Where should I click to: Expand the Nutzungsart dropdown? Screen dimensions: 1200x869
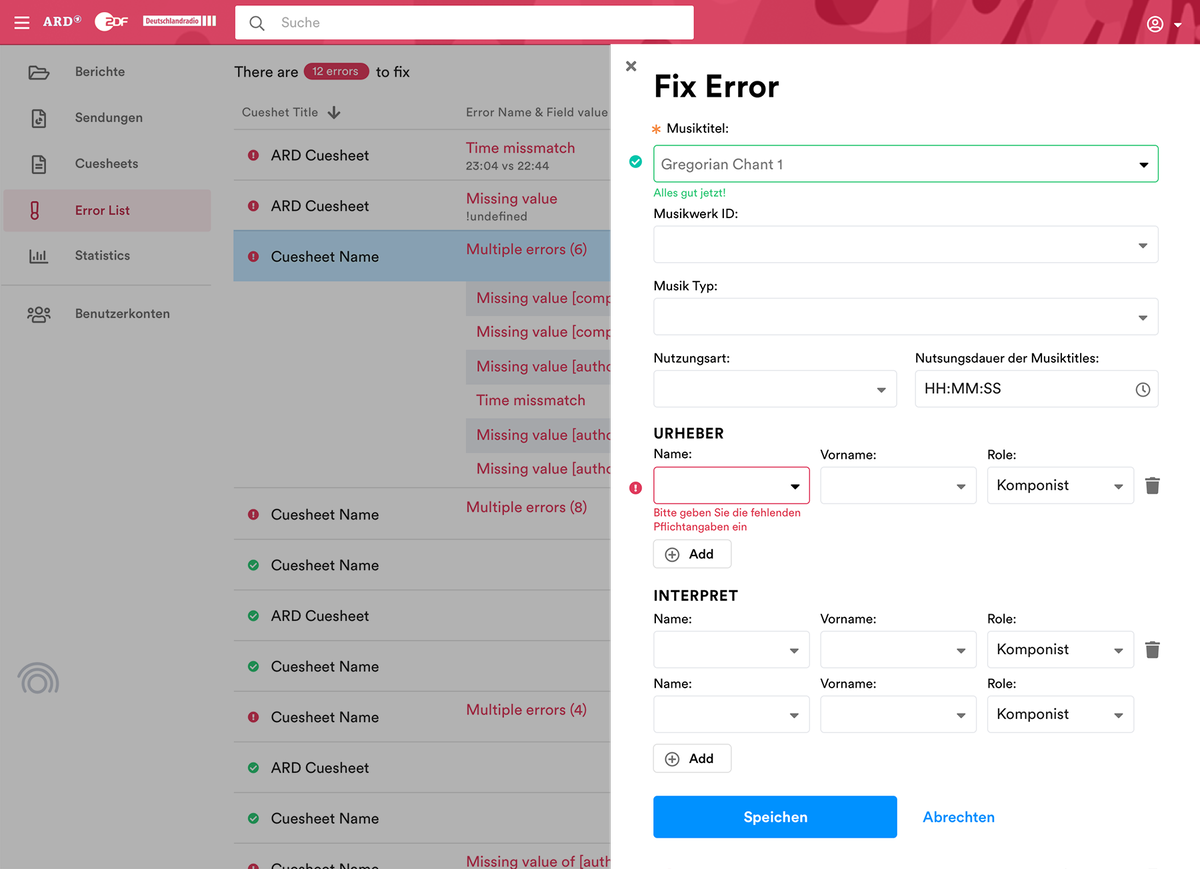882,389
